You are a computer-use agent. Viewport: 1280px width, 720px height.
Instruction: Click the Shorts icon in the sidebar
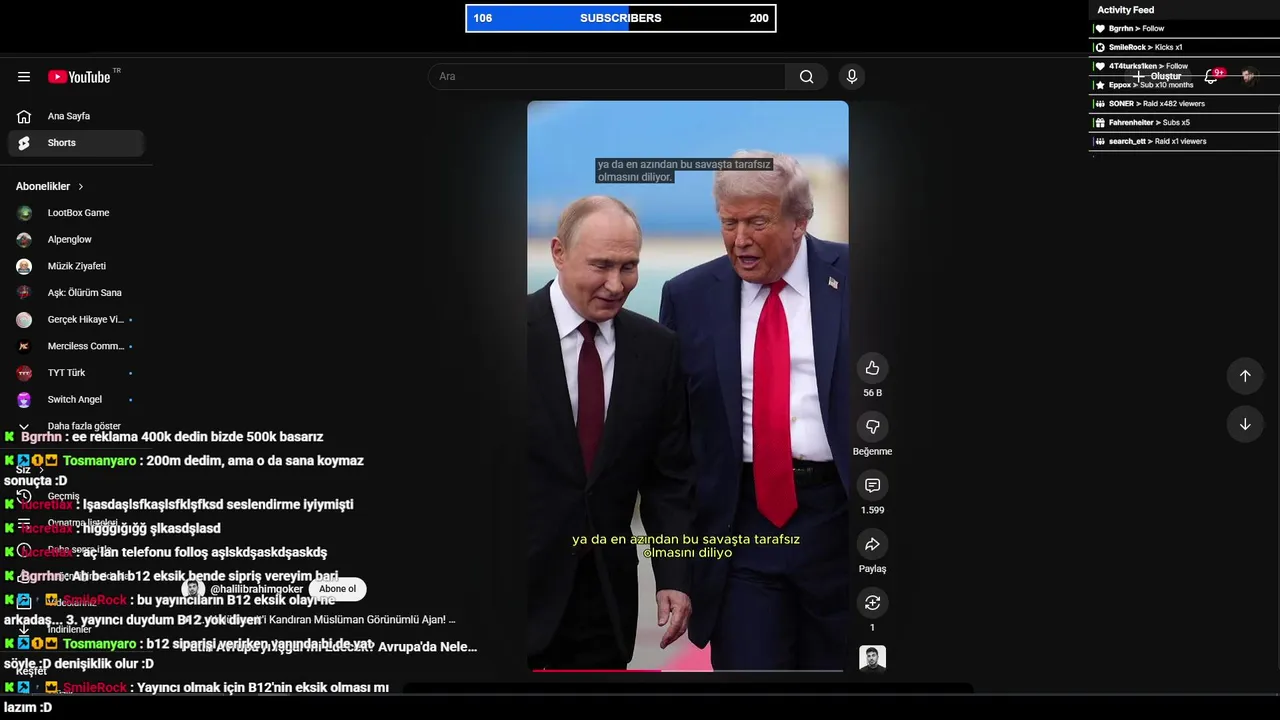[x=24, y=143]
